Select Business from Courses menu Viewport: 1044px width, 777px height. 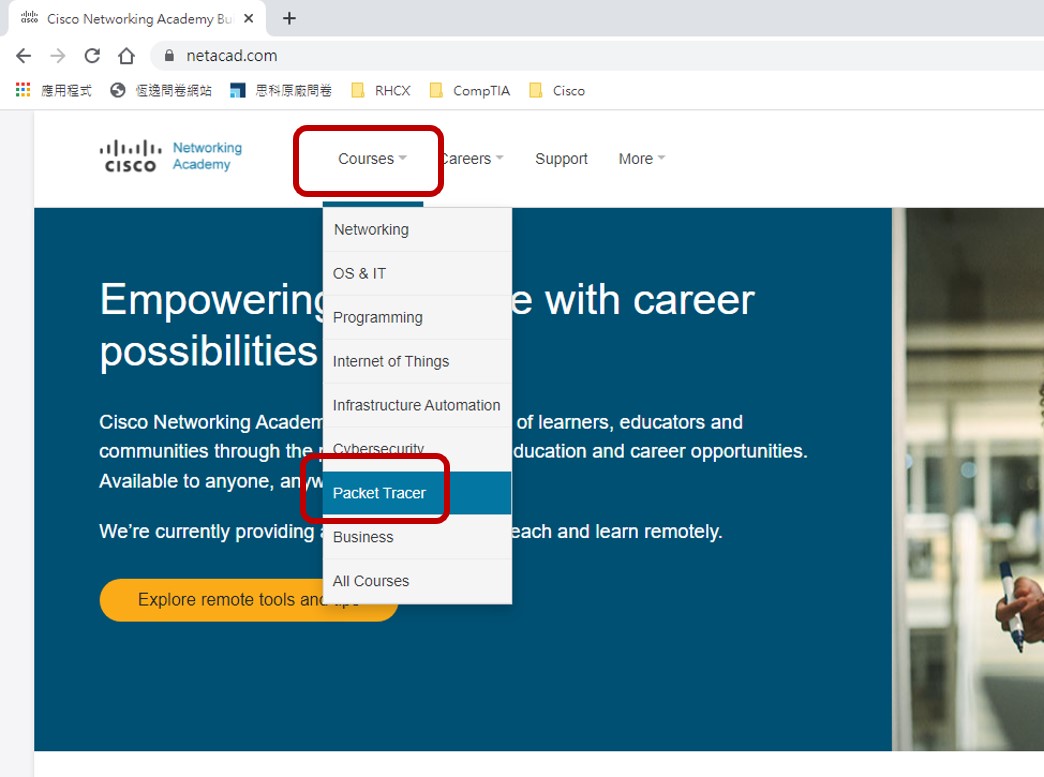point(417,537)
